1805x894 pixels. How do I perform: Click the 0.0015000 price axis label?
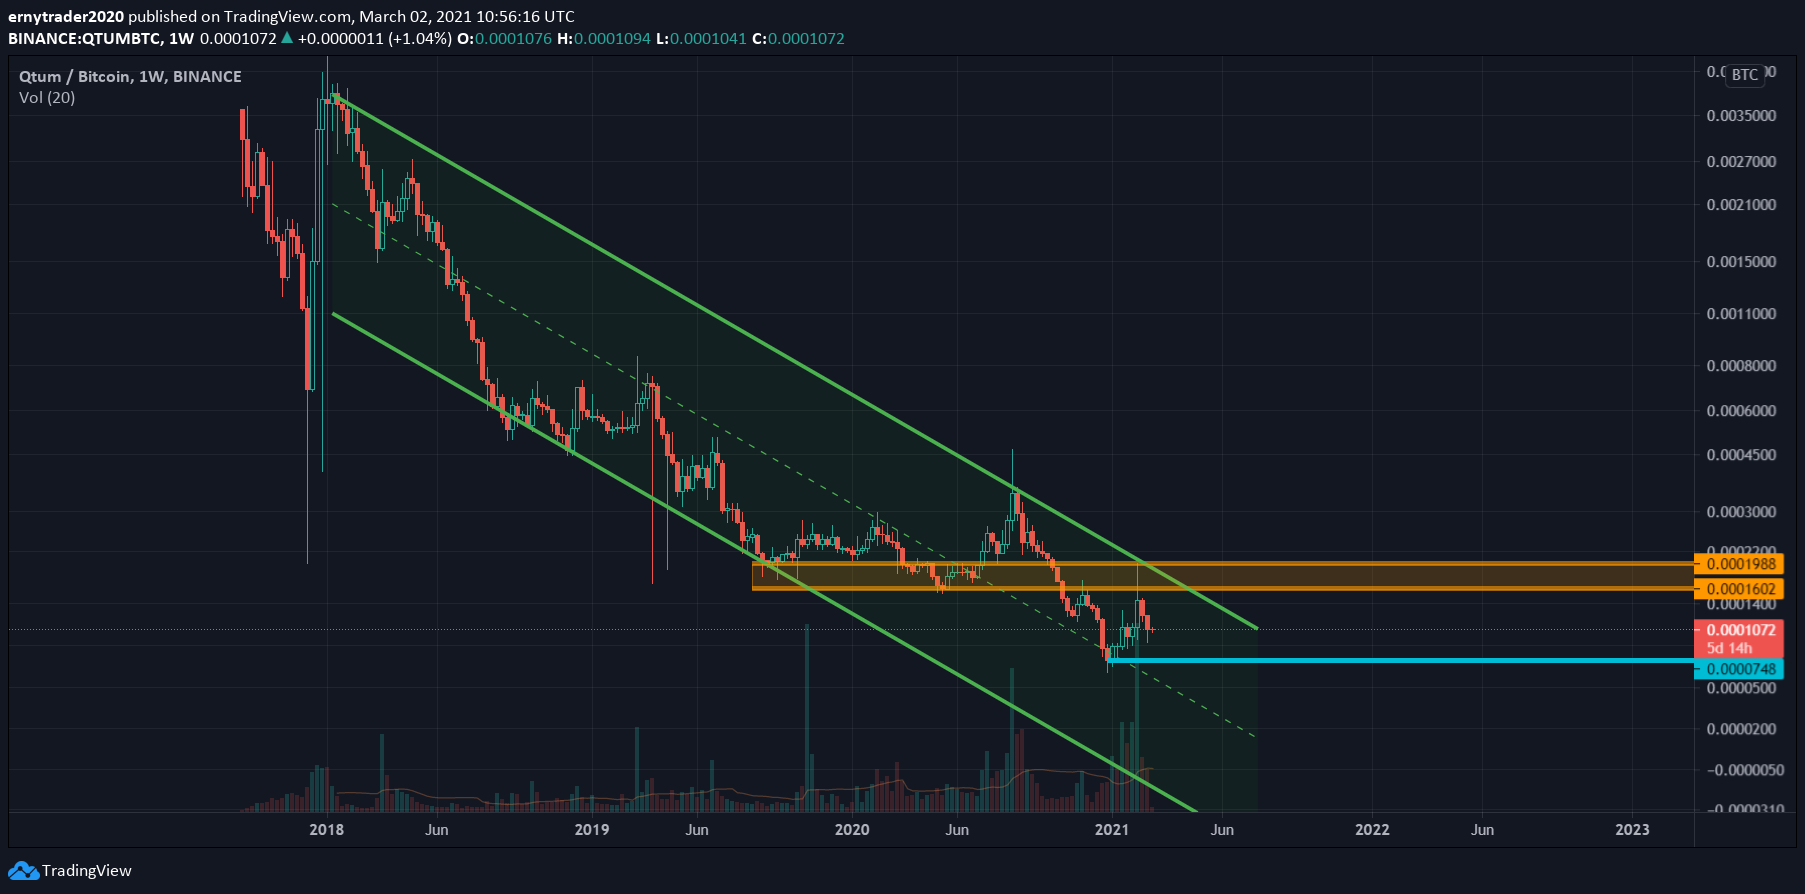1741,262
